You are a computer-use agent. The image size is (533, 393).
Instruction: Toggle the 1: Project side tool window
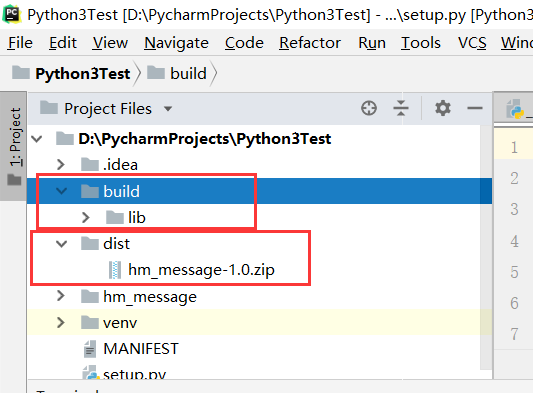tap(15, 146)
